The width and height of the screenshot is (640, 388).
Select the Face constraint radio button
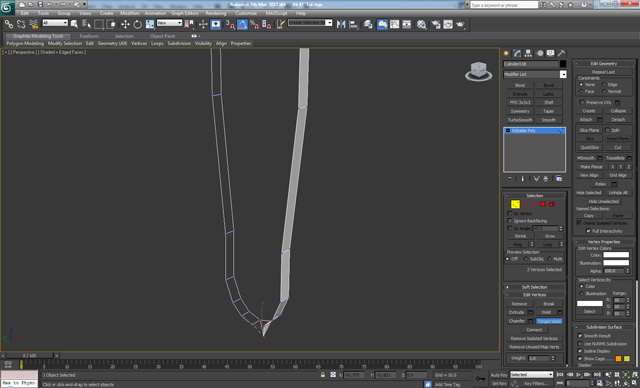(x=581, y=91)
